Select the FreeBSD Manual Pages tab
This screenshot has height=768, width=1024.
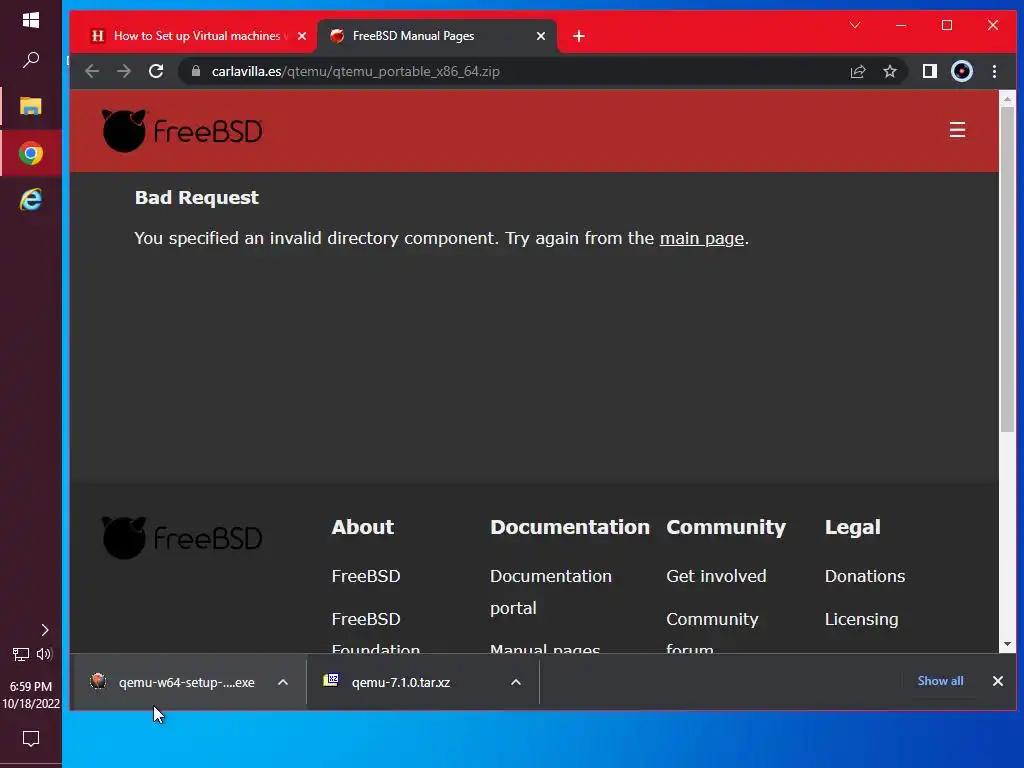click(x=436, y=36)
